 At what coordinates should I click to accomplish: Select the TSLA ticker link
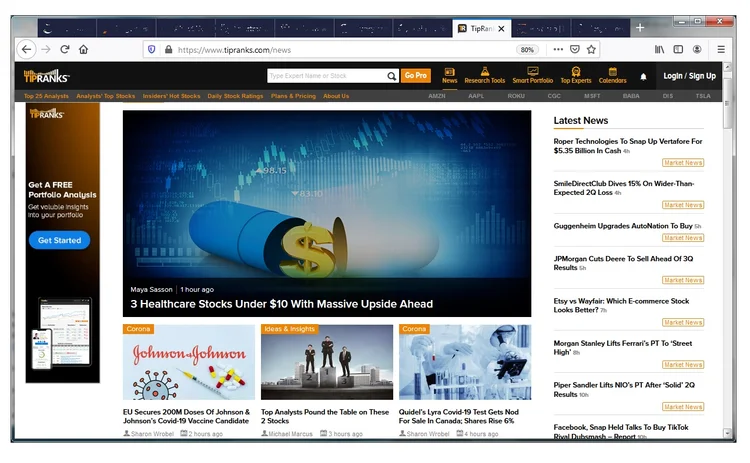703,96
